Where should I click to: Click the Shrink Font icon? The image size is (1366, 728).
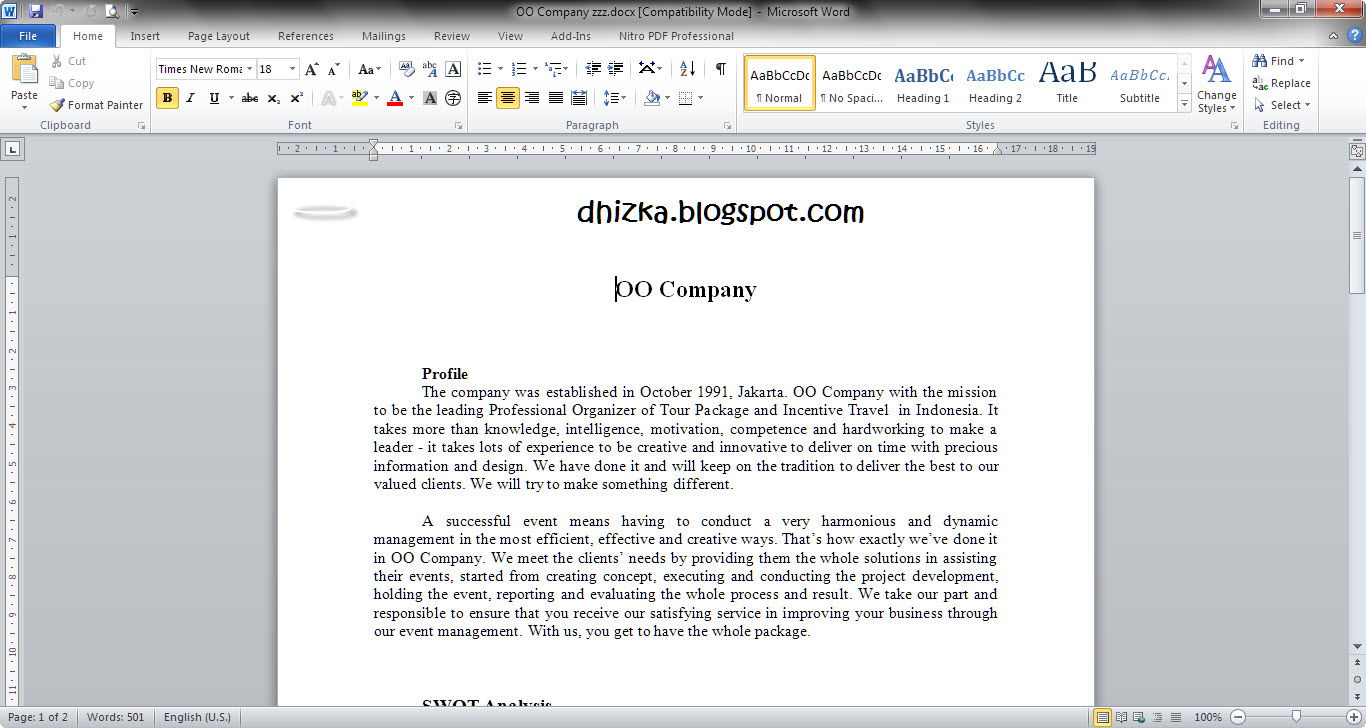334,69
